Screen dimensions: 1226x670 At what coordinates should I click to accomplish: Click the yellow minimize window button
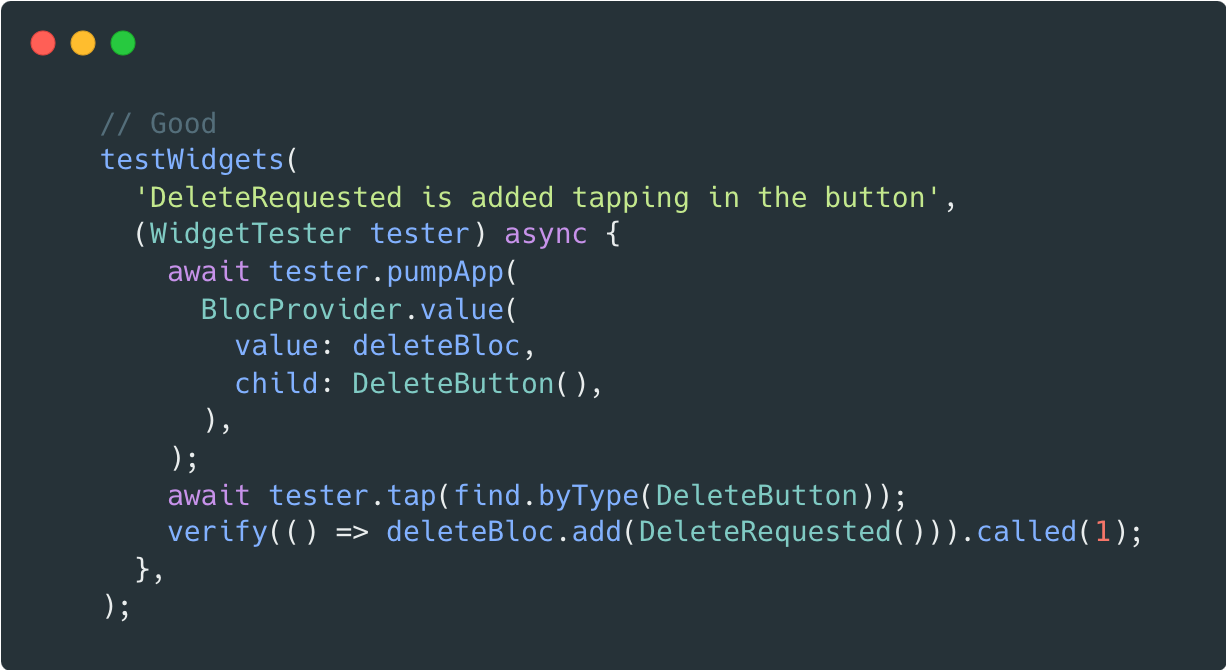coord(83,44)
